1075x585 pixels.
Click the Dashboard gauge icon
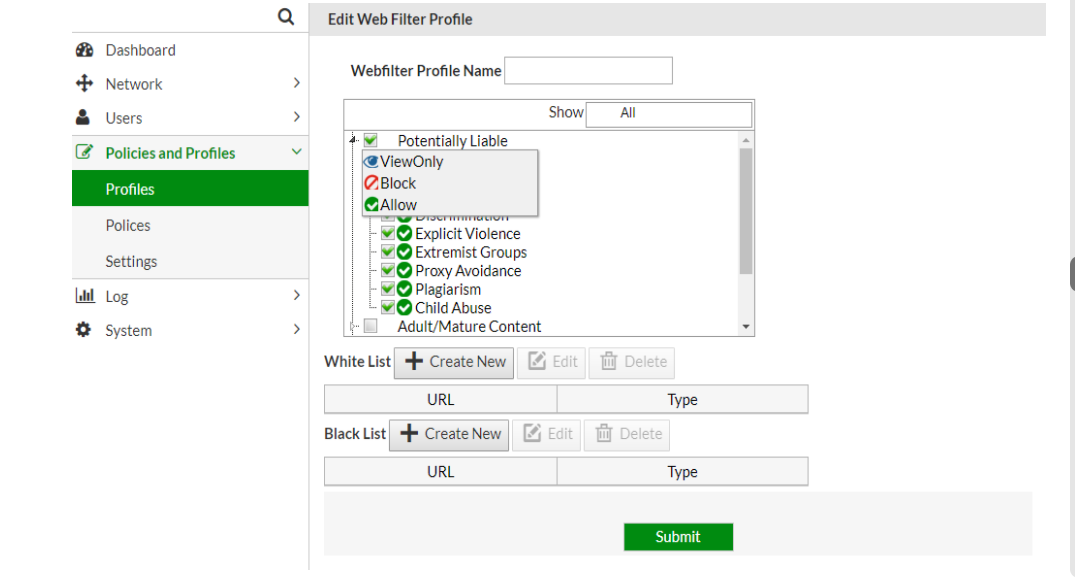84,50
